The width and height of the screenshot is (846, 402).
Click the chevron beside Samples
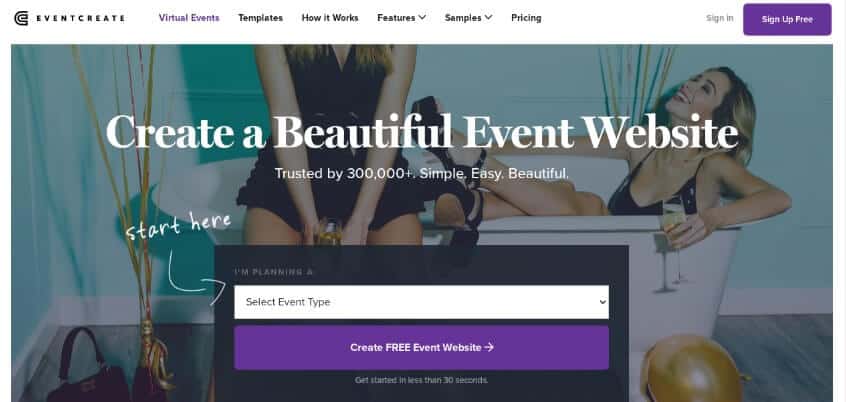pos(488,17)
